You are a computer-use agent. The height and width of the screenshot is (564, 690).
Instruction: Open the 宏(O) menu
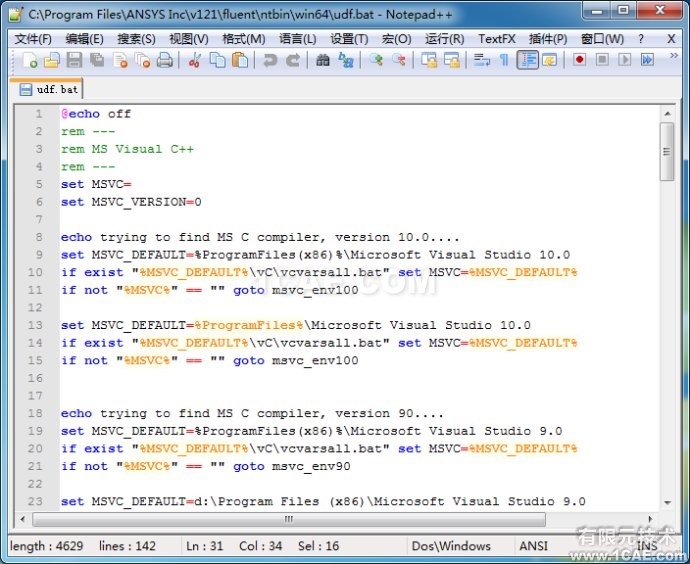[396, 39]
